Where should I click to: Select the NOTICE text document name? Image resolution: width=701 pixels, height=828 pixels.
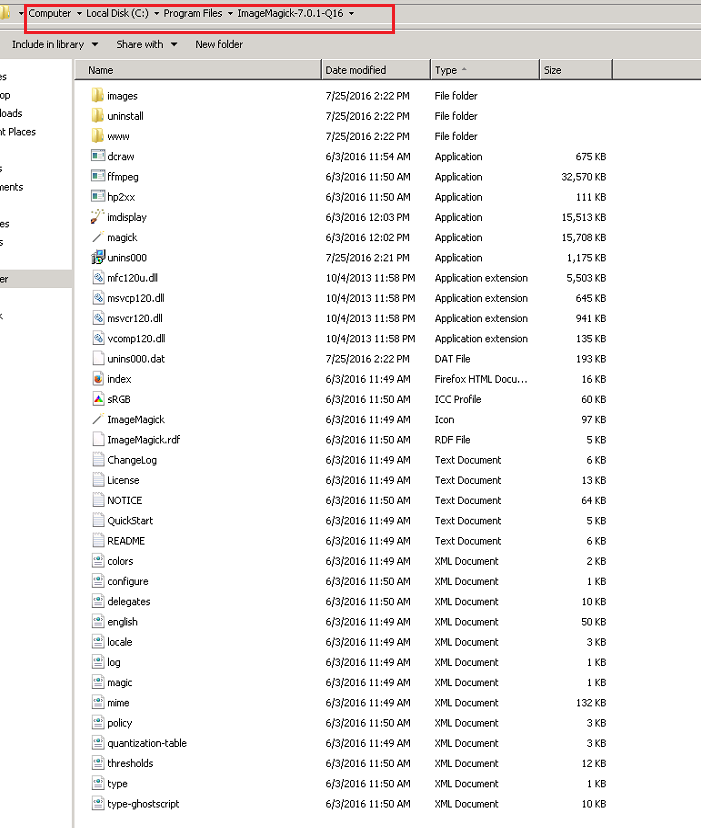pos(125,500)
